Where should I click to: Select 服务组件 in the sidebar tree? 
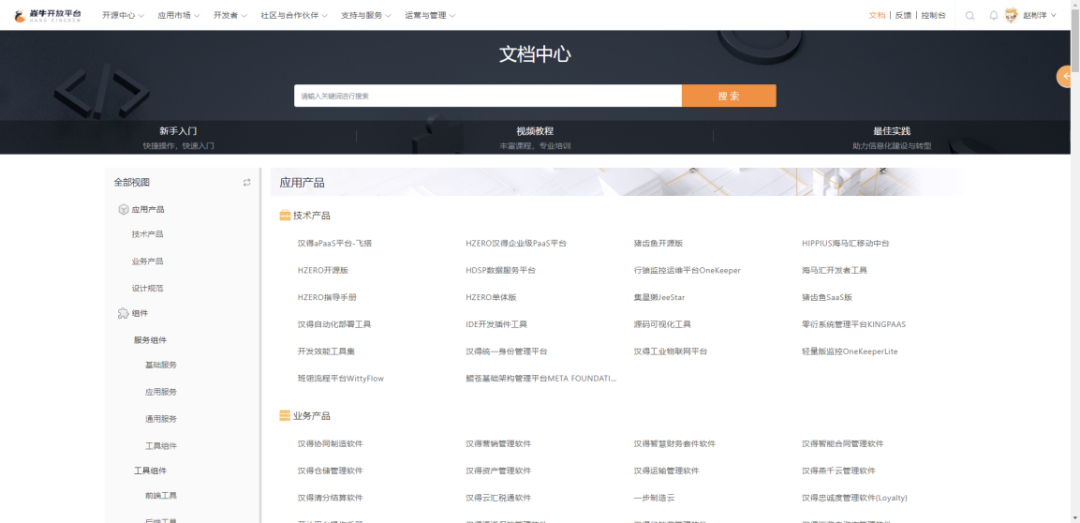[150, 340]
